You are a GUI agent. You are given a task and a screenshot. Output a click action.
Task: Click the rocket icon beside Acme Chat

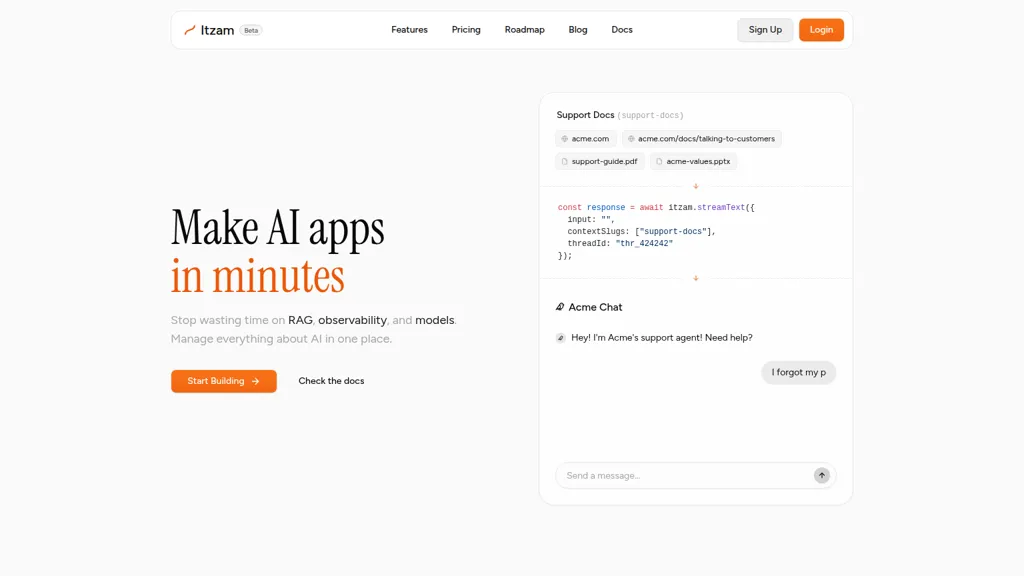560,307
